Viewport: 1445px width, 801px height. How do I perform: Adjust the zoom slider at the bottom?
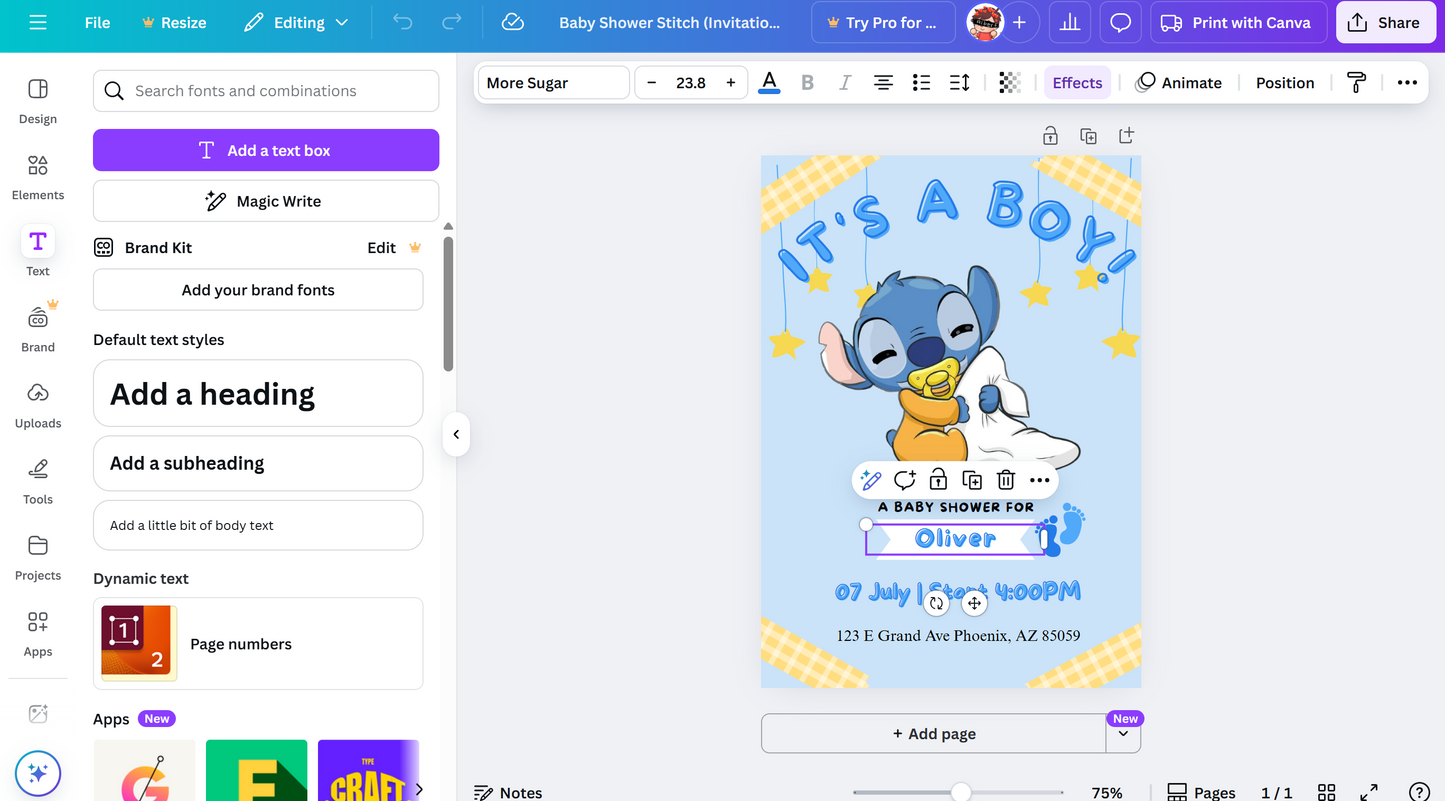[x=960, y=792]
